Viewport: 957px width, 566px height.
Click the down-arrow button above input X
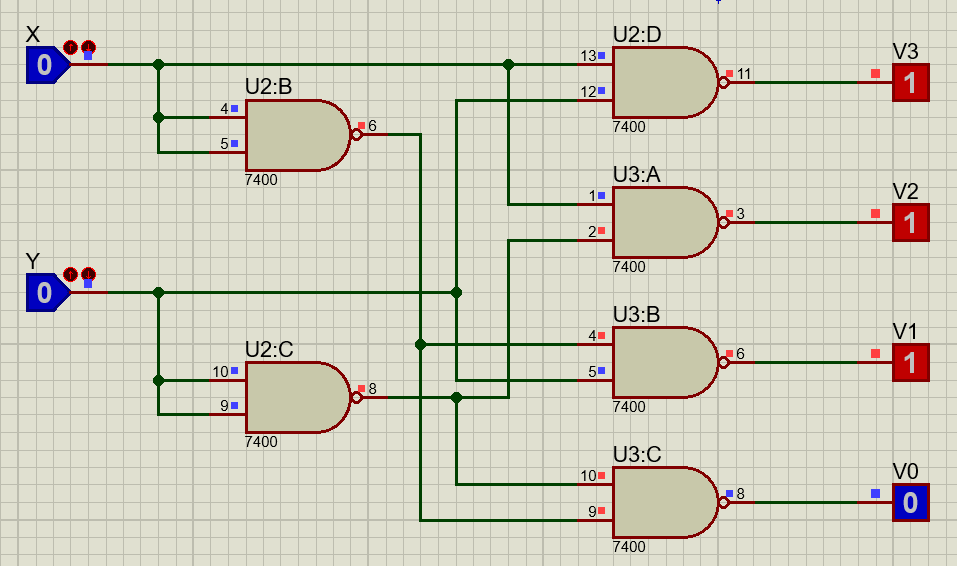tap(88, 47)
